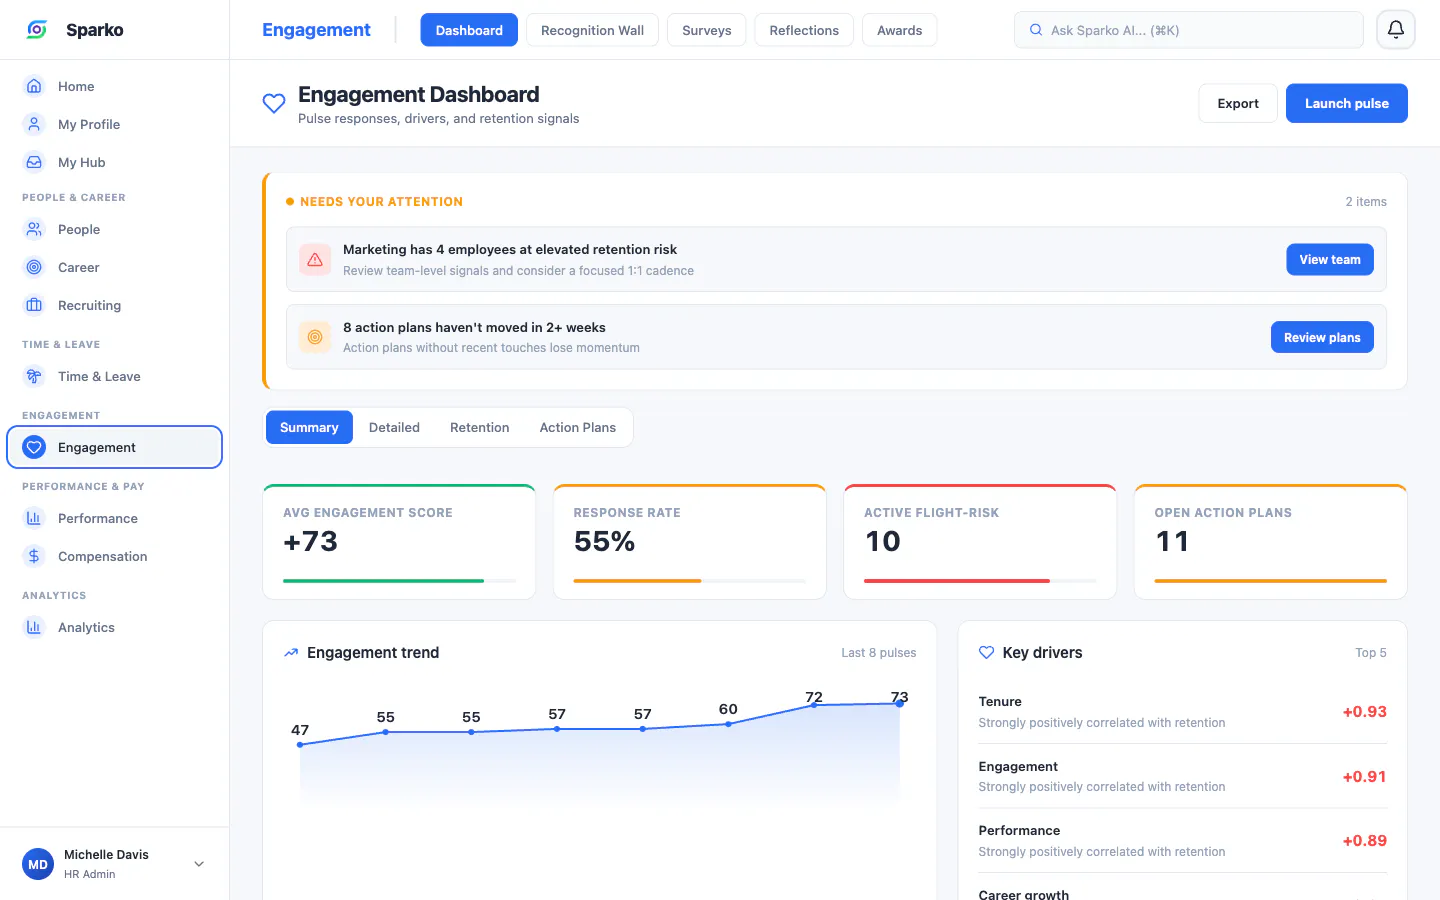Click the 2 items count label
The width and height of the screenshot is (1440, 900).
click(x=1366, y=202)
